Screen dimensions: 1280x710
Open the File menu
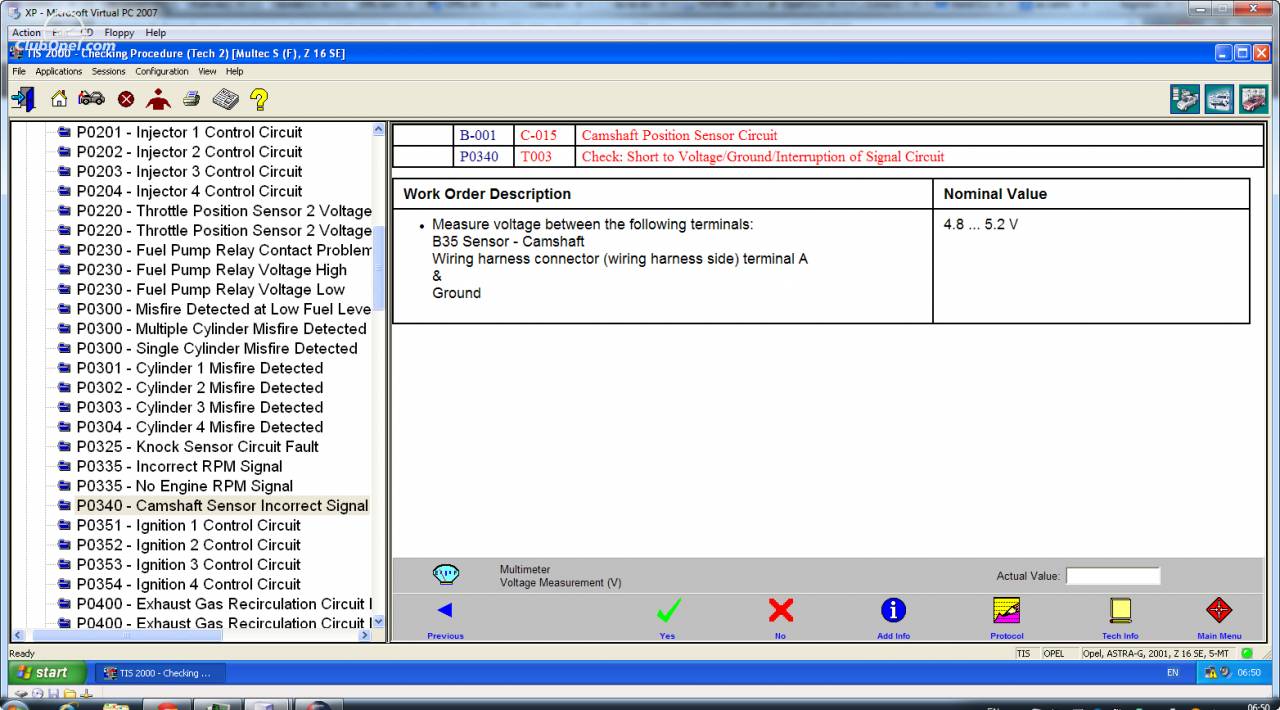click(19, 72)
